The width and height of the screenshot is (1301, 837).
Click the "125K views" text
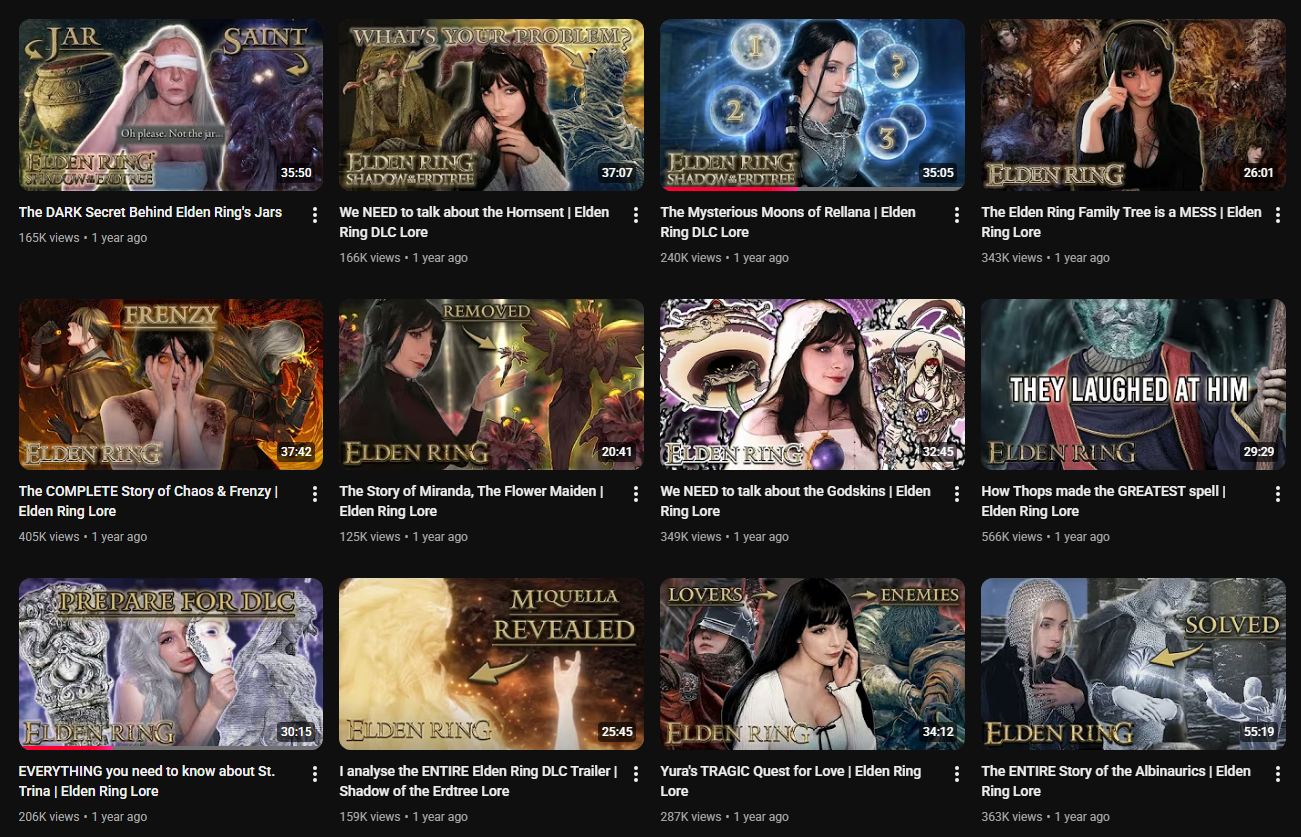tap(370, 537)
